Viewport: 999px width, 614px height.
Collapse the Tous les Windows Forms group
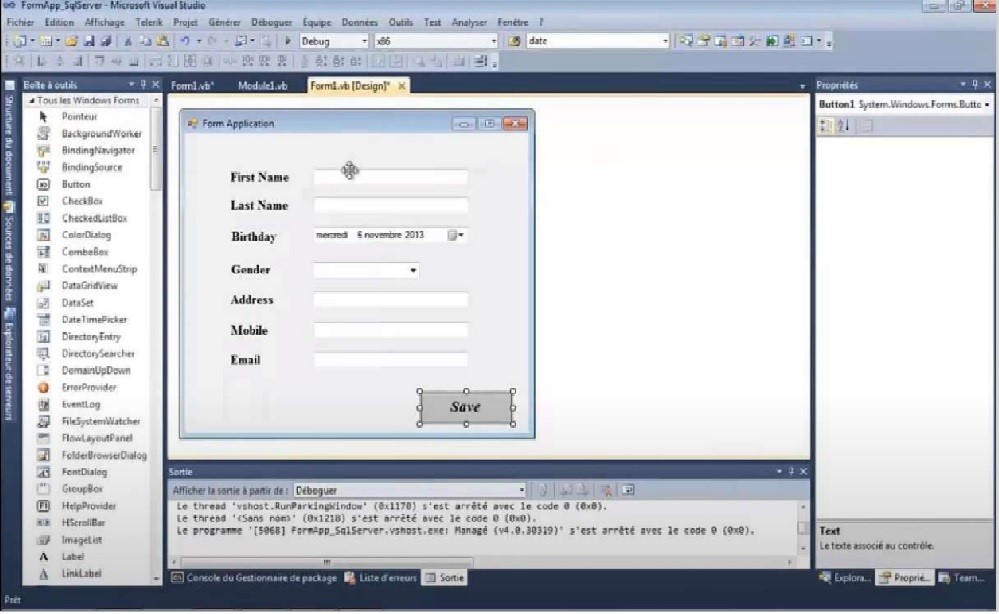click(x=31, y=101)
